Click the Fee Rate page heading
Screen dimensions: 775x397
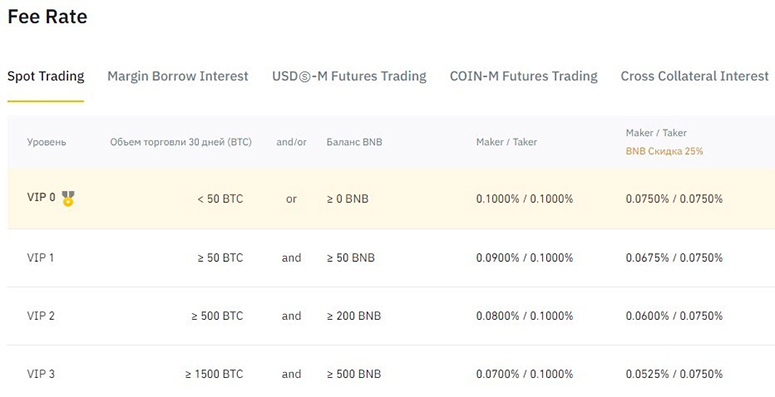coord(47,17)
